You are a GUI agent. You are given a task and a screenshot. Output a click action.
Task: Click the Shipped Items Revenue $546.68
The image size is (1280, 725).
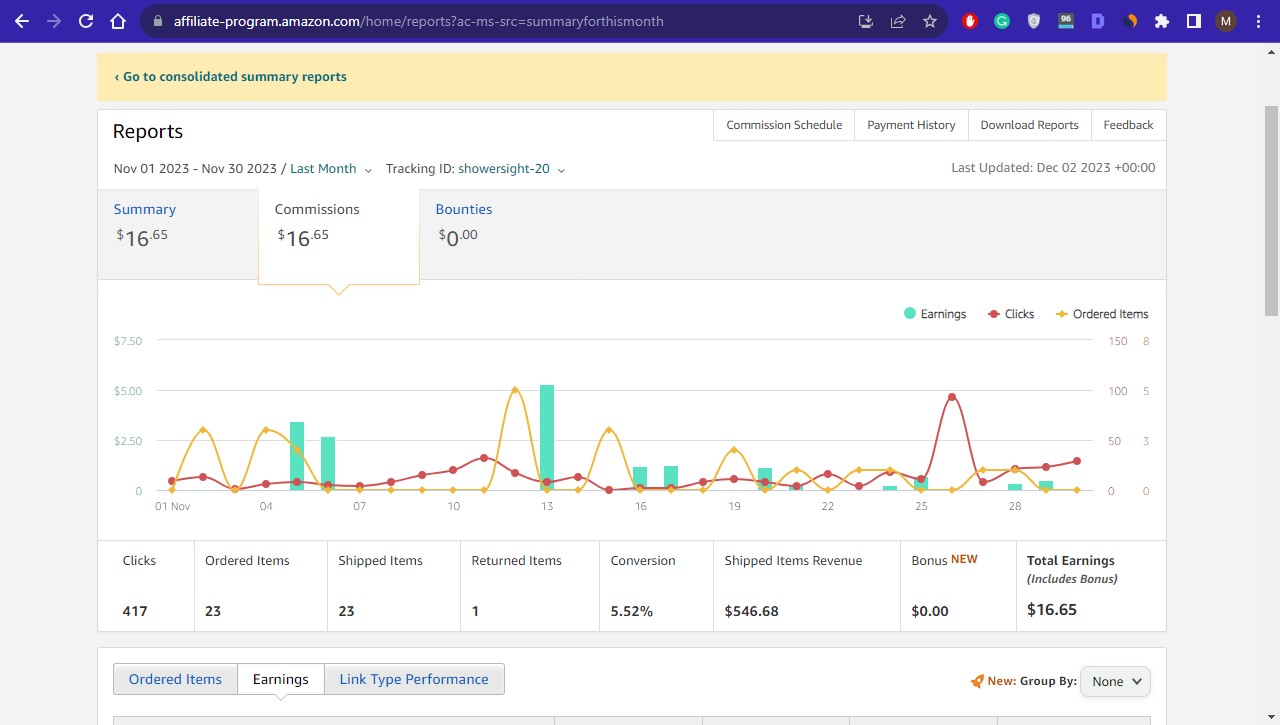[x=752, y=611]
